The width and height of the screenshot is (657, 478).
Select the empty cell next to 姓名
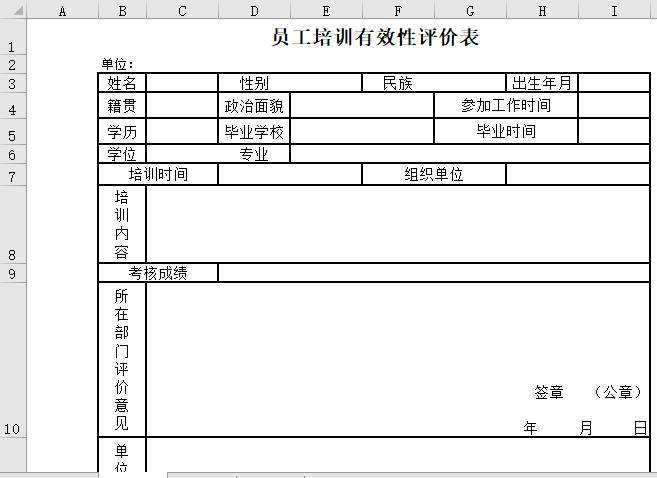click(182, 83)
